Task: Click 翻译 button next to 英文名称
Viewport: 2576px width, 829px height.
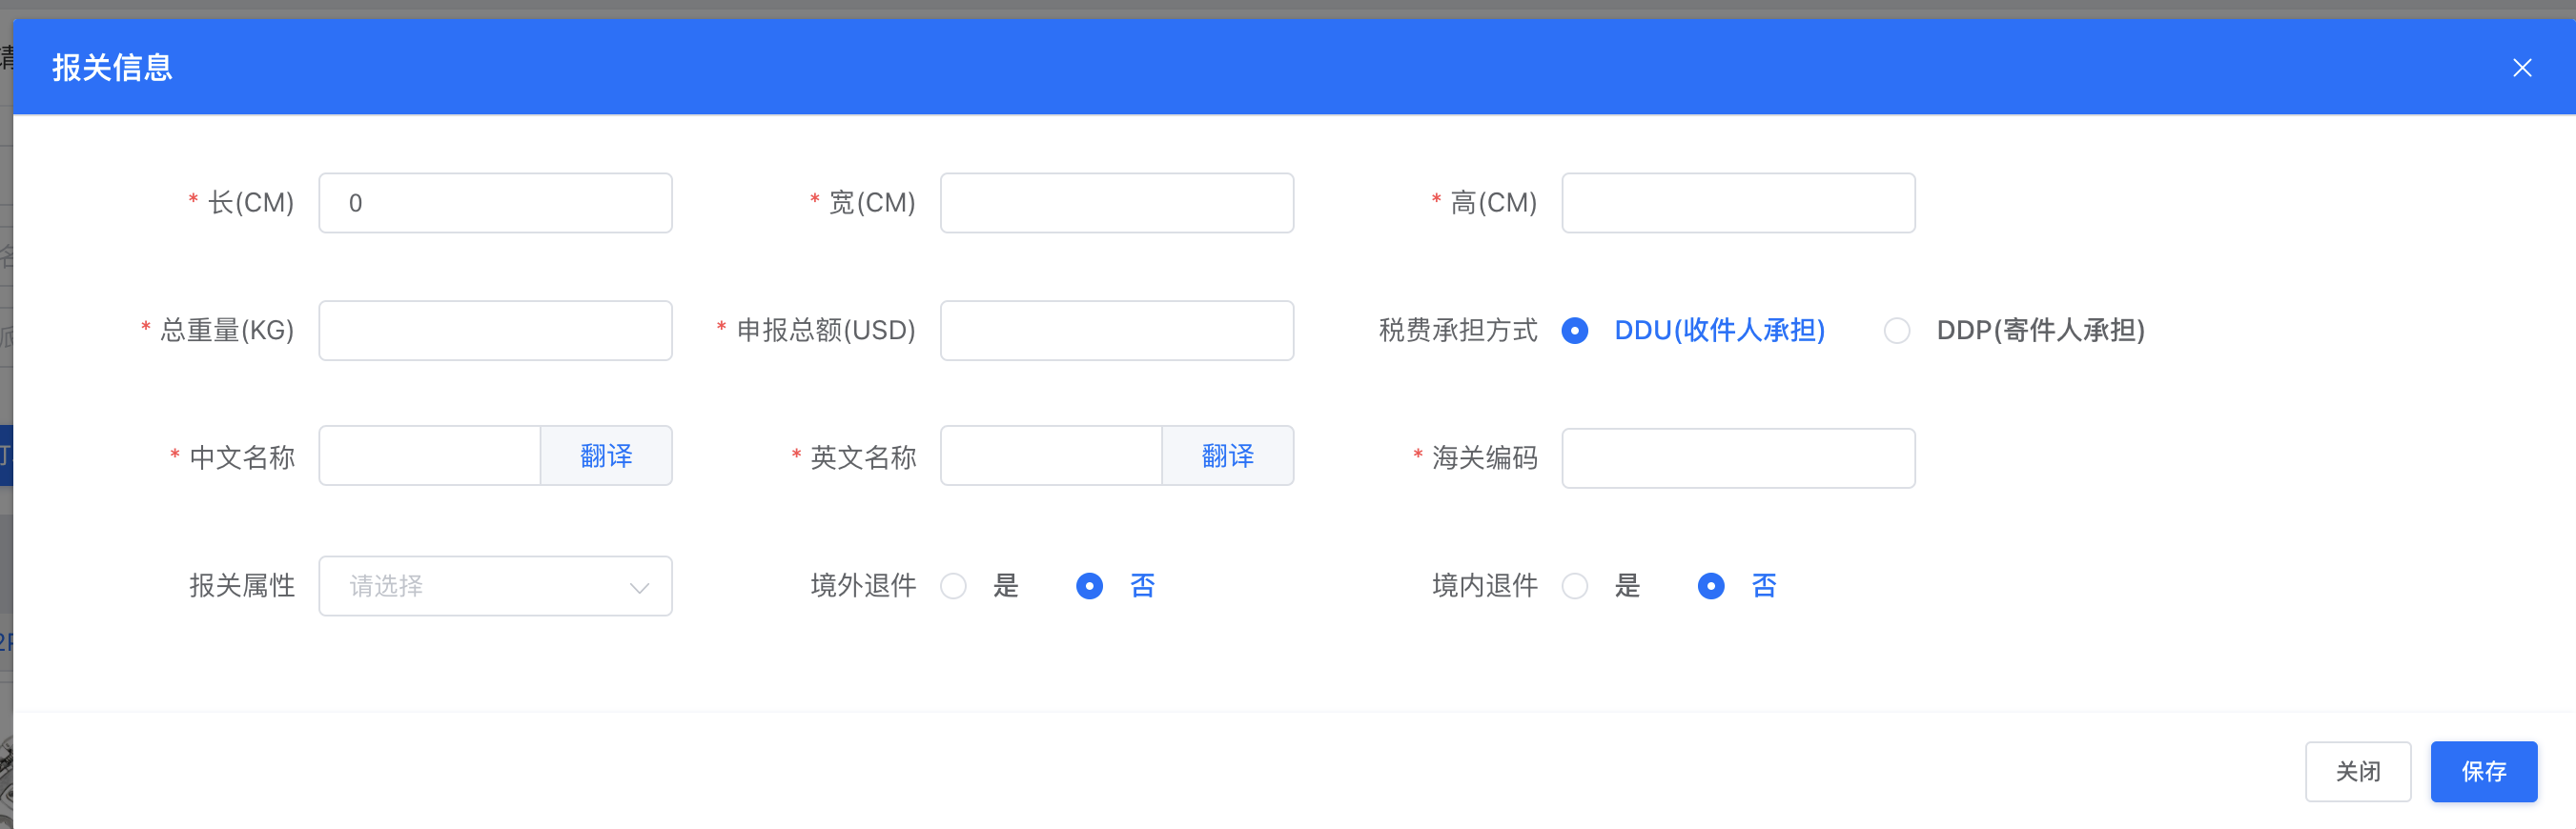Action: coord(1227,457)
